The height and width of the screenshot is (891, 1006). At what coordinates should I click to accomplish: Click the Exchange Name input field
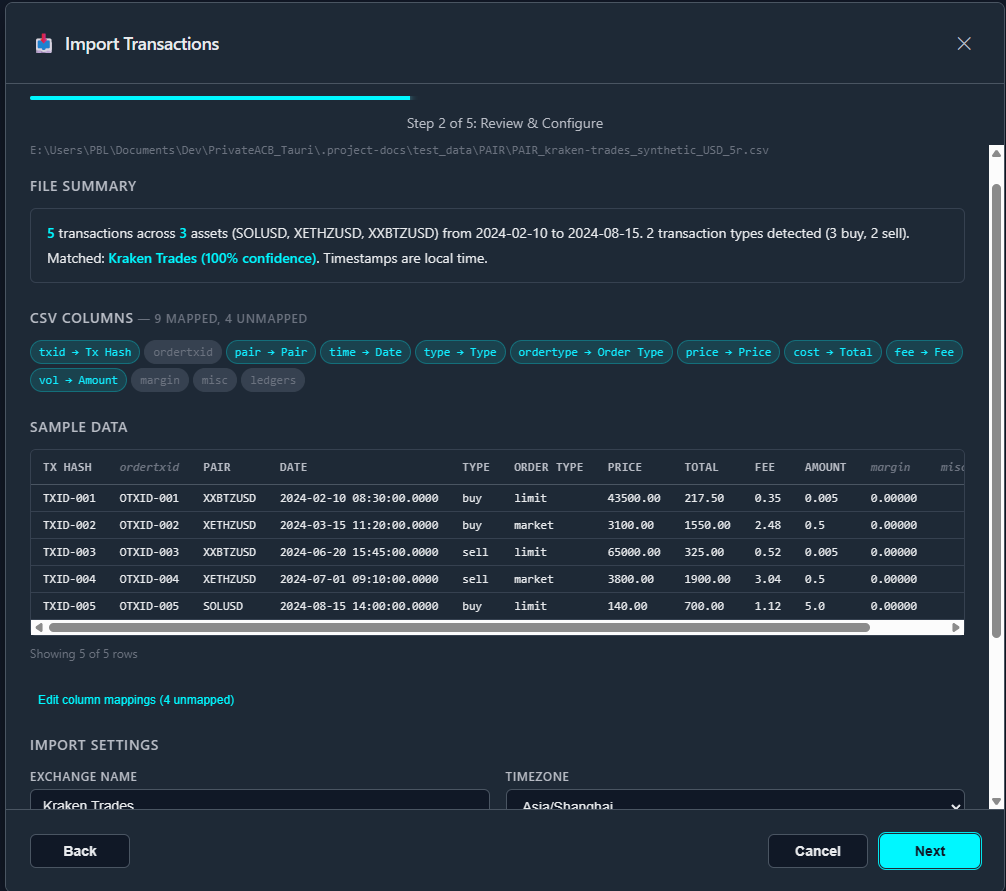tap(259, 801)
